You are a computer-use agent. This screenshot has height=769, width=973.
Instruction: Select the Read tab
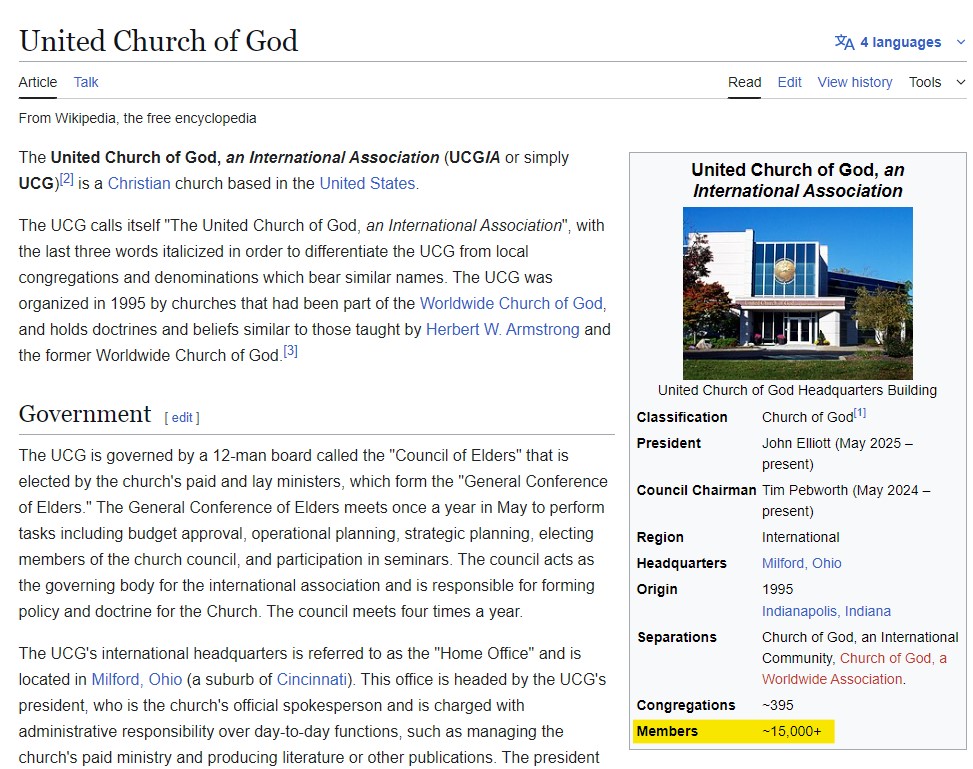744,82
